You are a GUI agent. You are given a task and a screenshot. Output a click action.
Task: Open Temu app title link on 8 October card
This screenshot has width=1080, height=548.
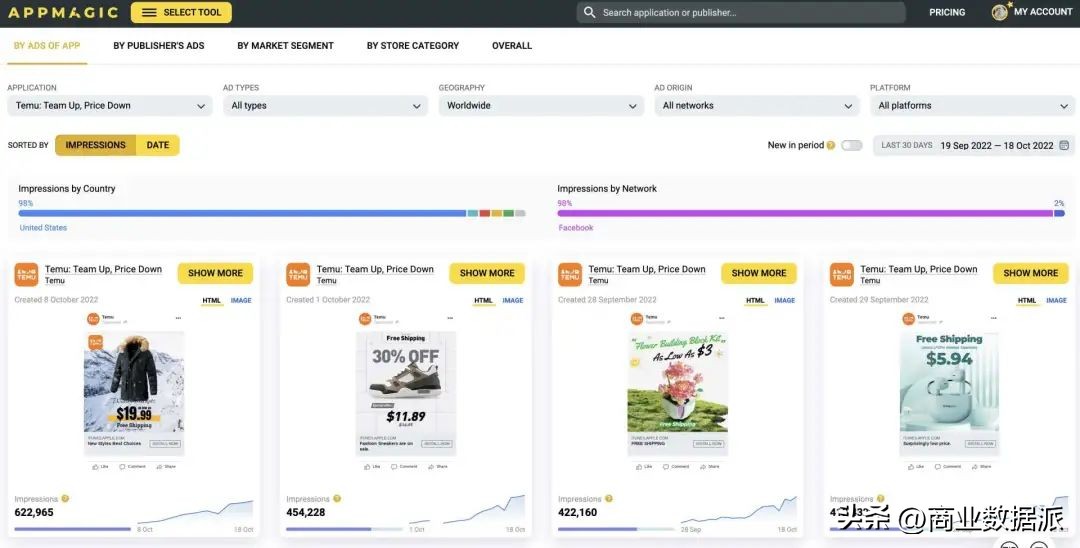click(x=103, y=269)
